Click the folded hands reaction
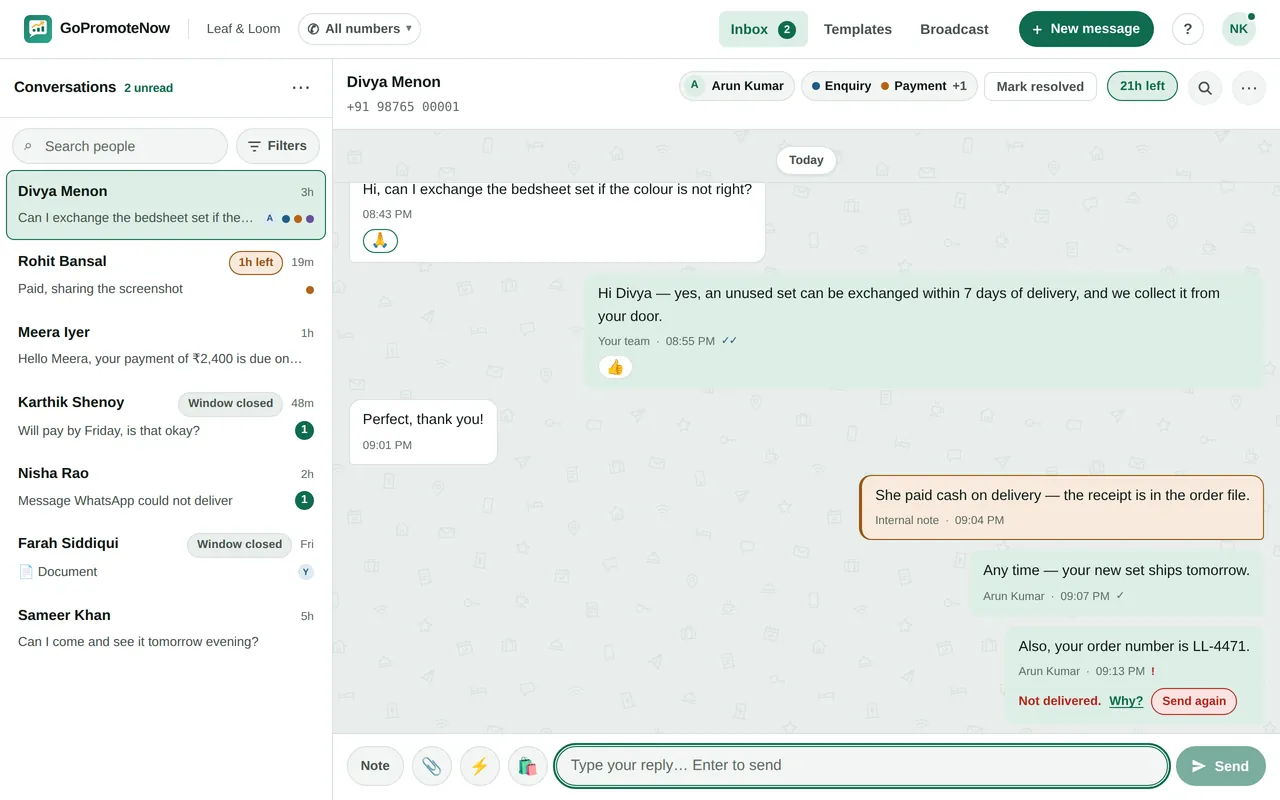This screenshot has height=800, width=1280. 380,241
